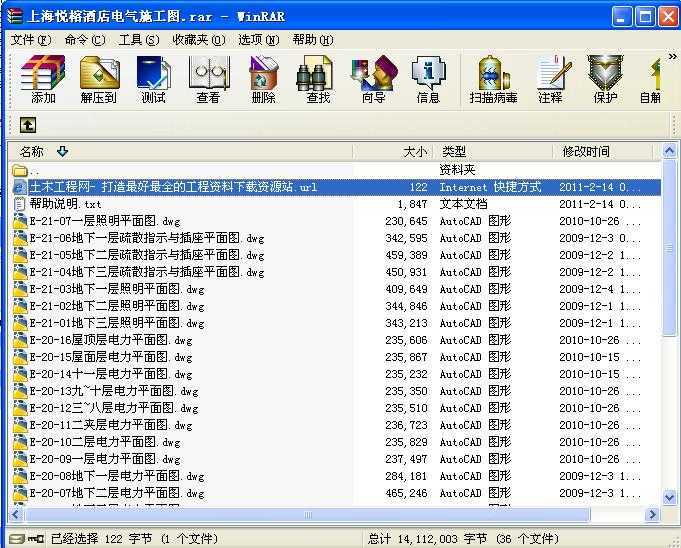Open the 帮助(H) menu
The image size is (681, 548).
coord(313,40)
